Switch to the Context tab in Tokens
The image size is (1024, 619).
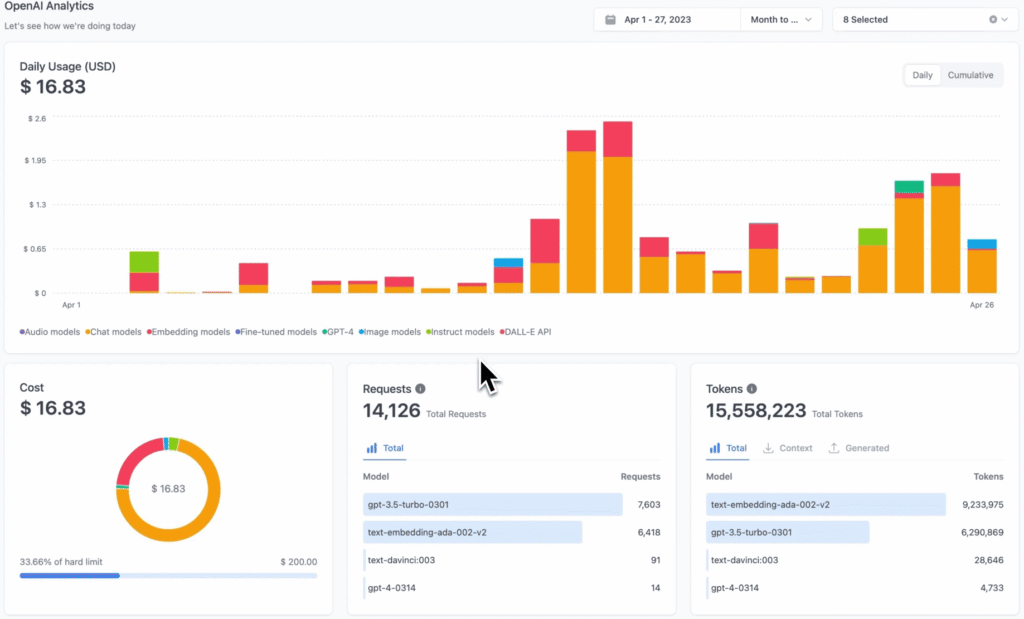point(788,448)
